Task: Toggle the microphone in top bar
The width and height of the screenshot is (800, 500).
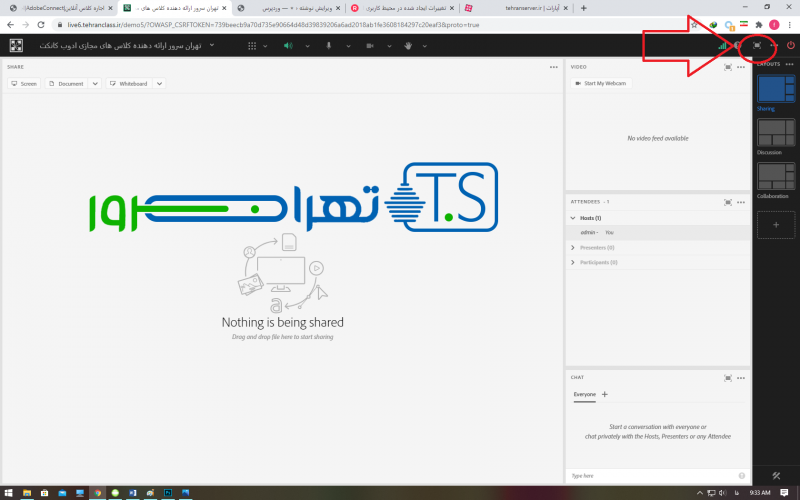Action: pos(328,46)
